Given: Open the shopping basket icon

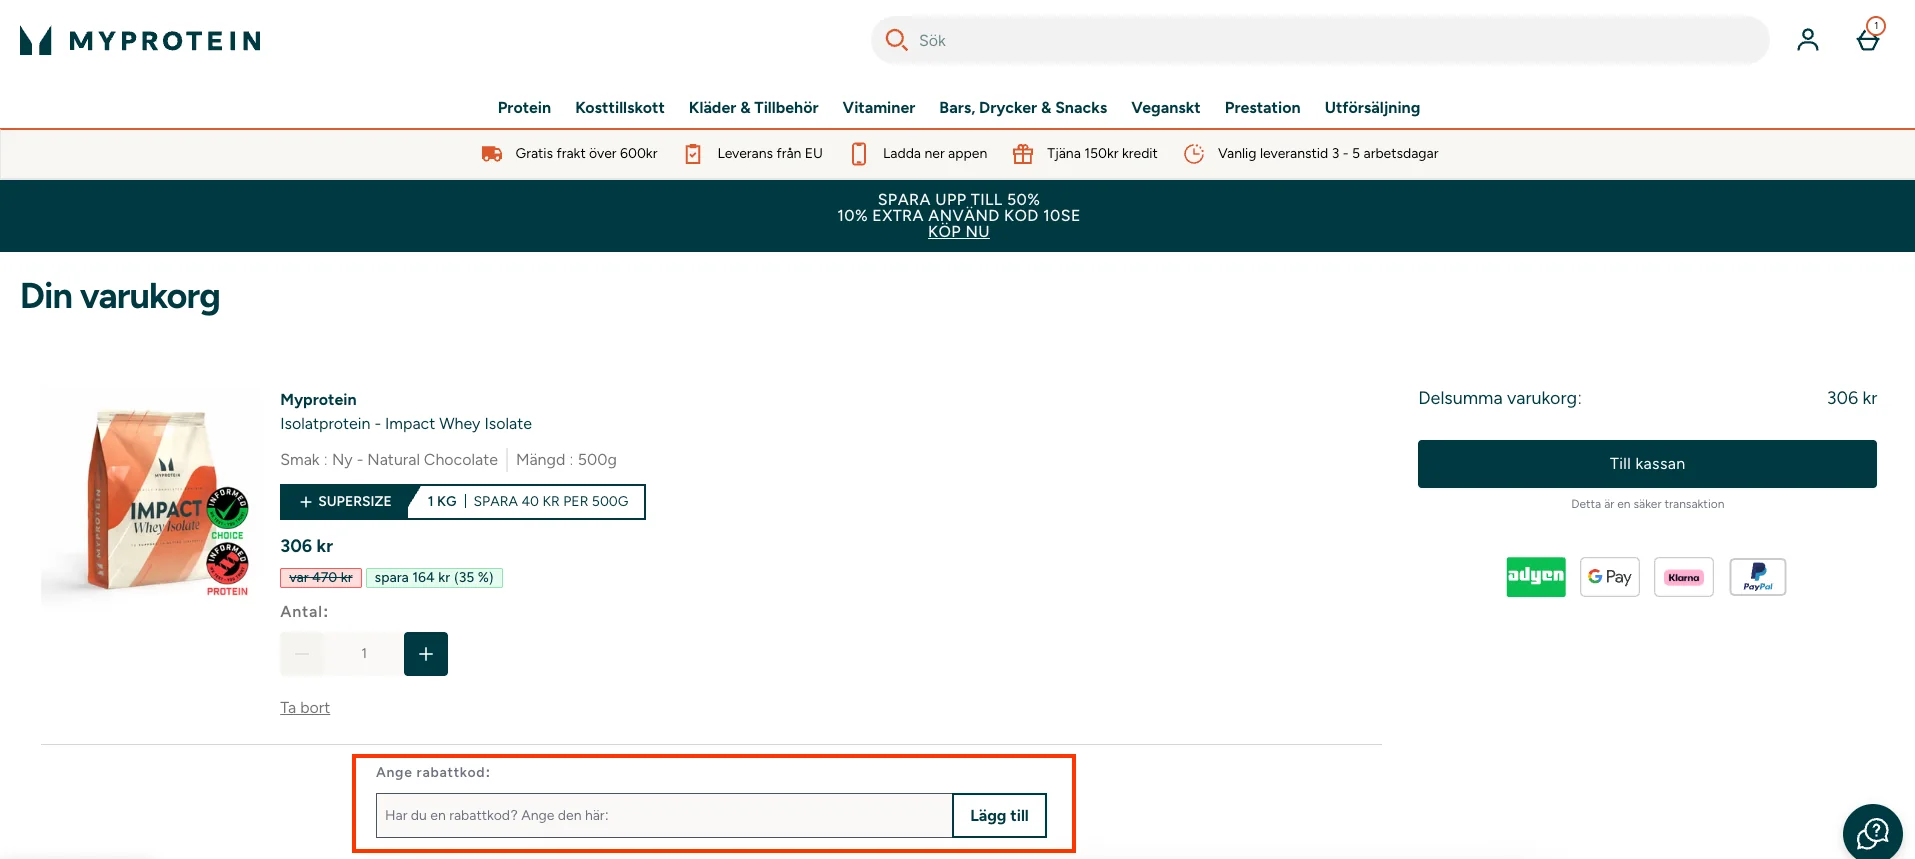Looking at the screenshot, I should (1867, 39).
